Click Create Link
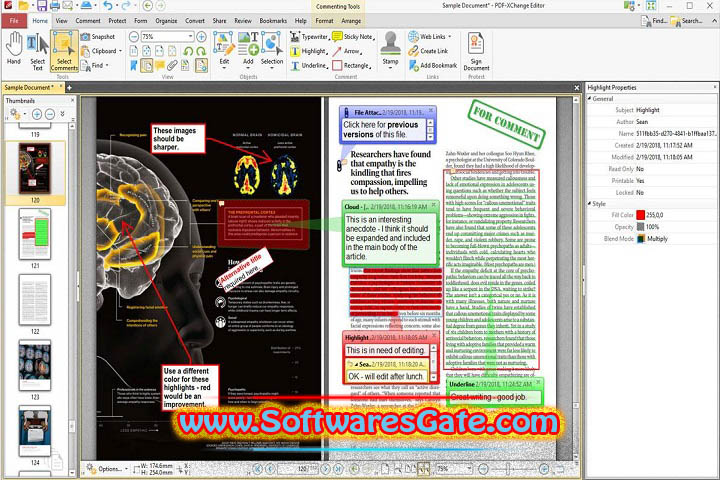Screen dimensions: 720x480 [428, 51]
